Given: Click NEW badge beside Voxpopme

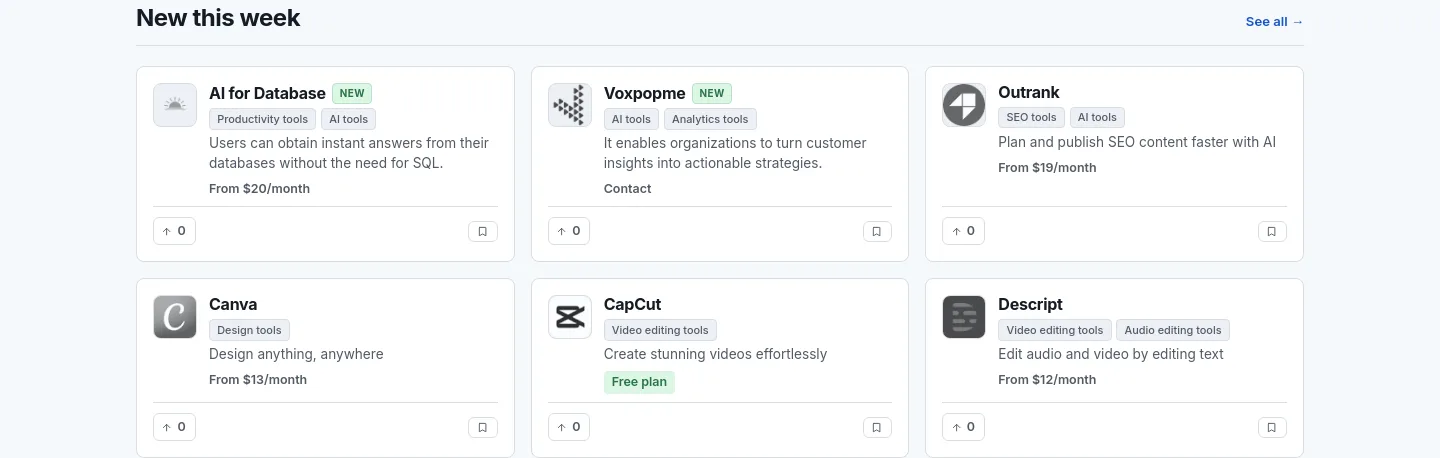Looking at the screenshot, I should coord(712,93).
